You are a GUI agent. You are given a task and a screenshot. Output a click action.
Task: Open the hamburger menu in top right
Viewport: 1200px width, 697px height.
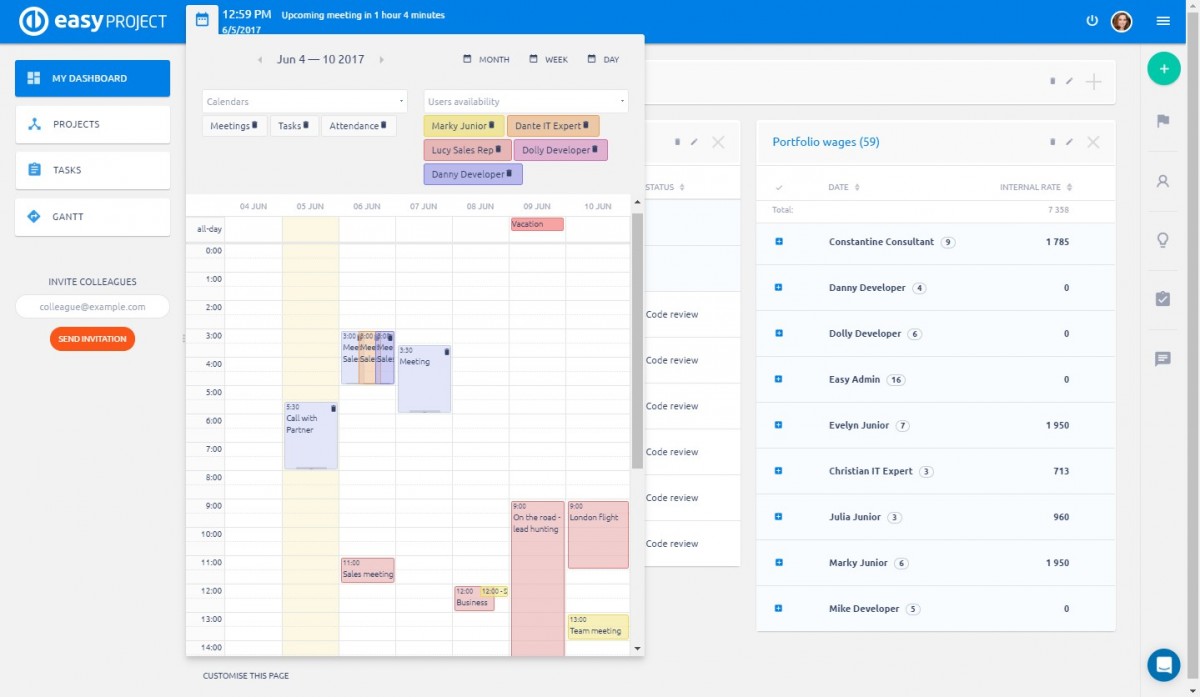pos(1163,21)
